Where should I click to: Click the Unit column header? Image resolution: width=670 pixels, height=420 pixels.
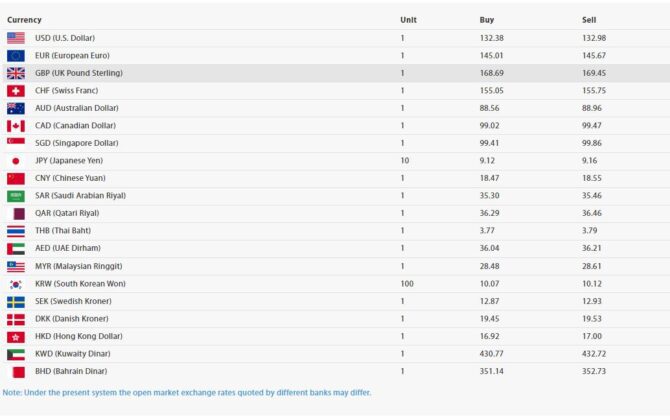pos(408,20)
